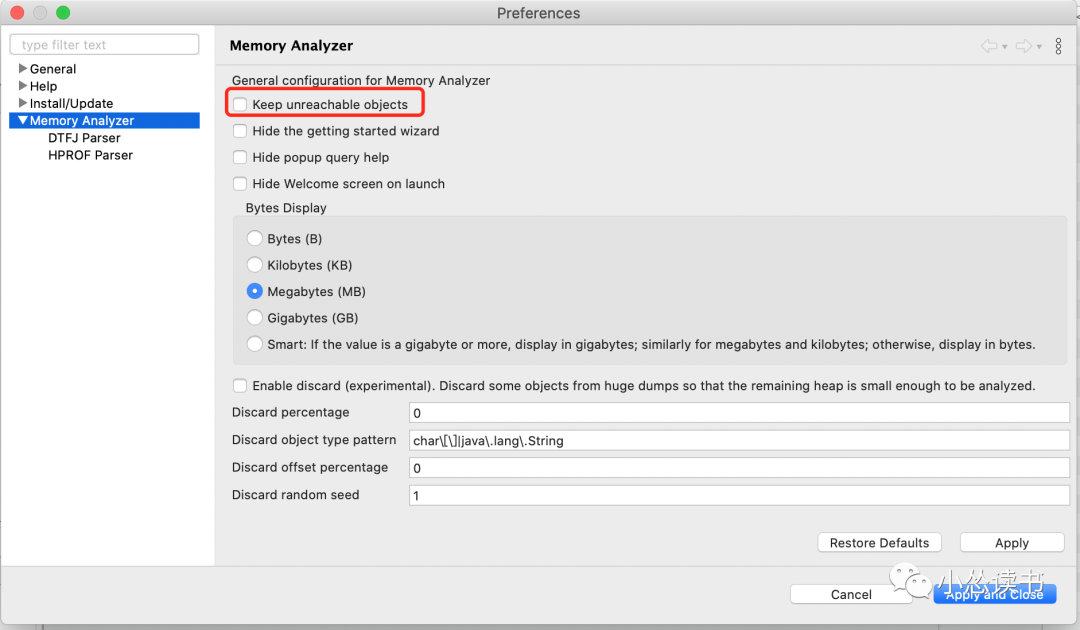Choose the Gigabytes (GB) radio button
1080x630 pixels.
255,318
